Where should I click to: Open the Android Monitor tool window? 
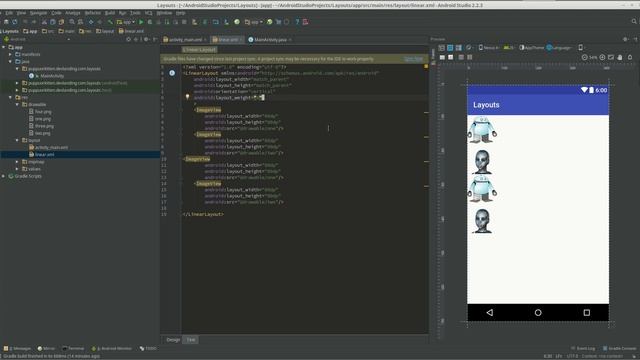tap(112, 349)
